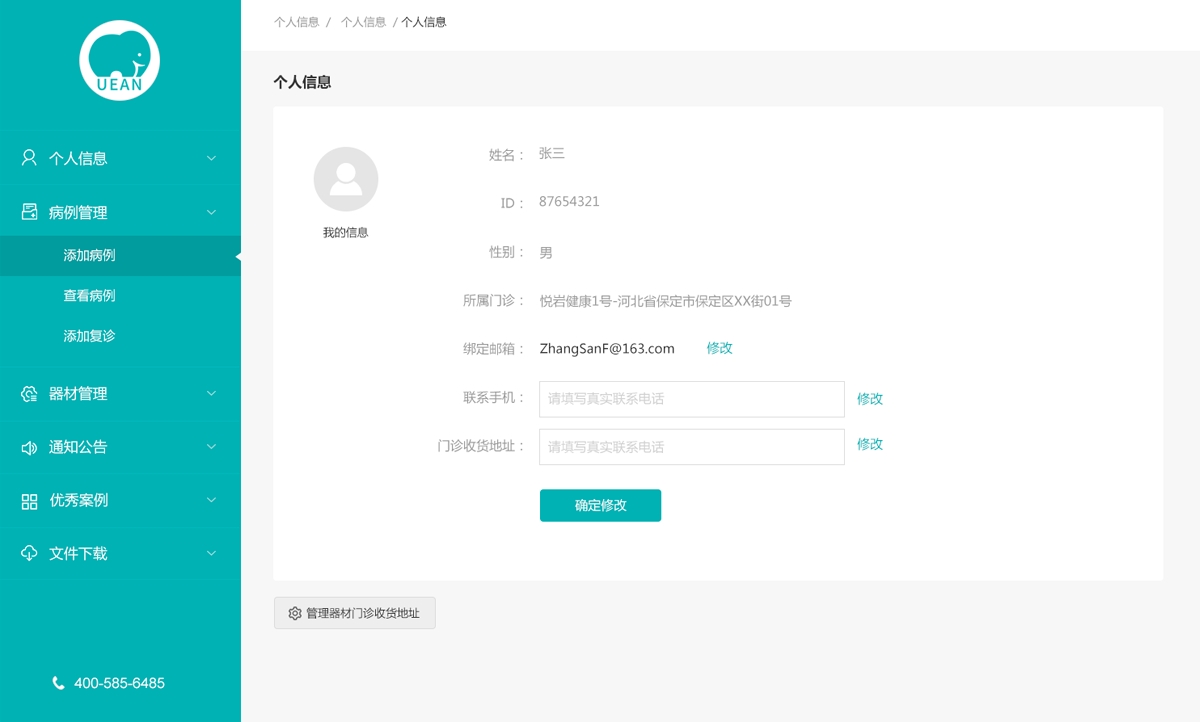Click the phone icon beside 400-585-6485
This screenshot has height=722, width=1200.
(x=58, y=683)
